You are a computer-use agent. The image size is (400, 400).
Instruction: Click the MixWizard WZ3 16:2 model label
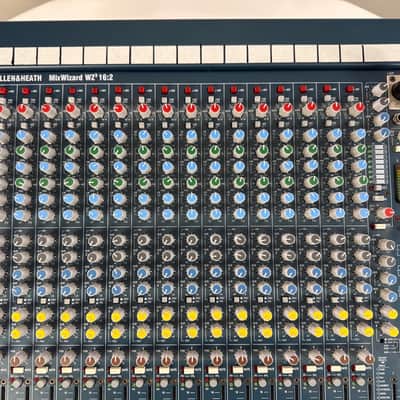coord(81,78)
